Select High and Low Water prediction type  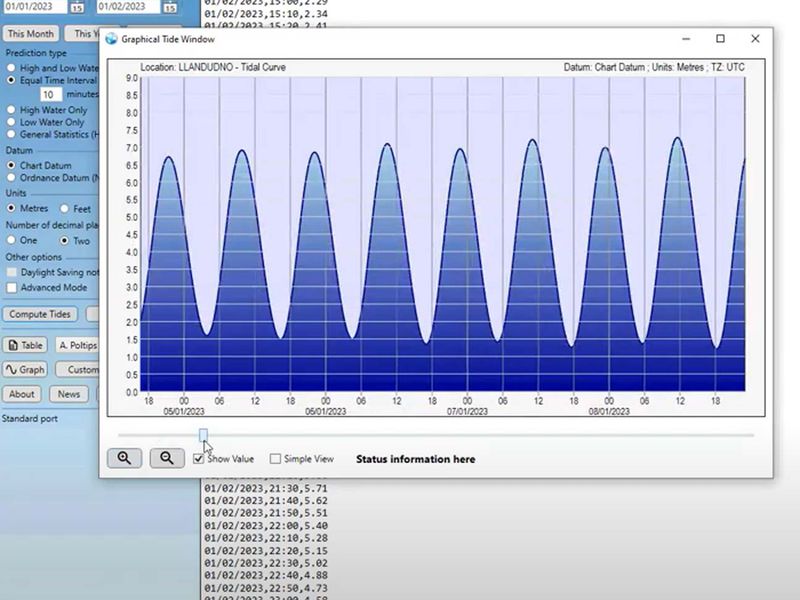tap(11, 68)
